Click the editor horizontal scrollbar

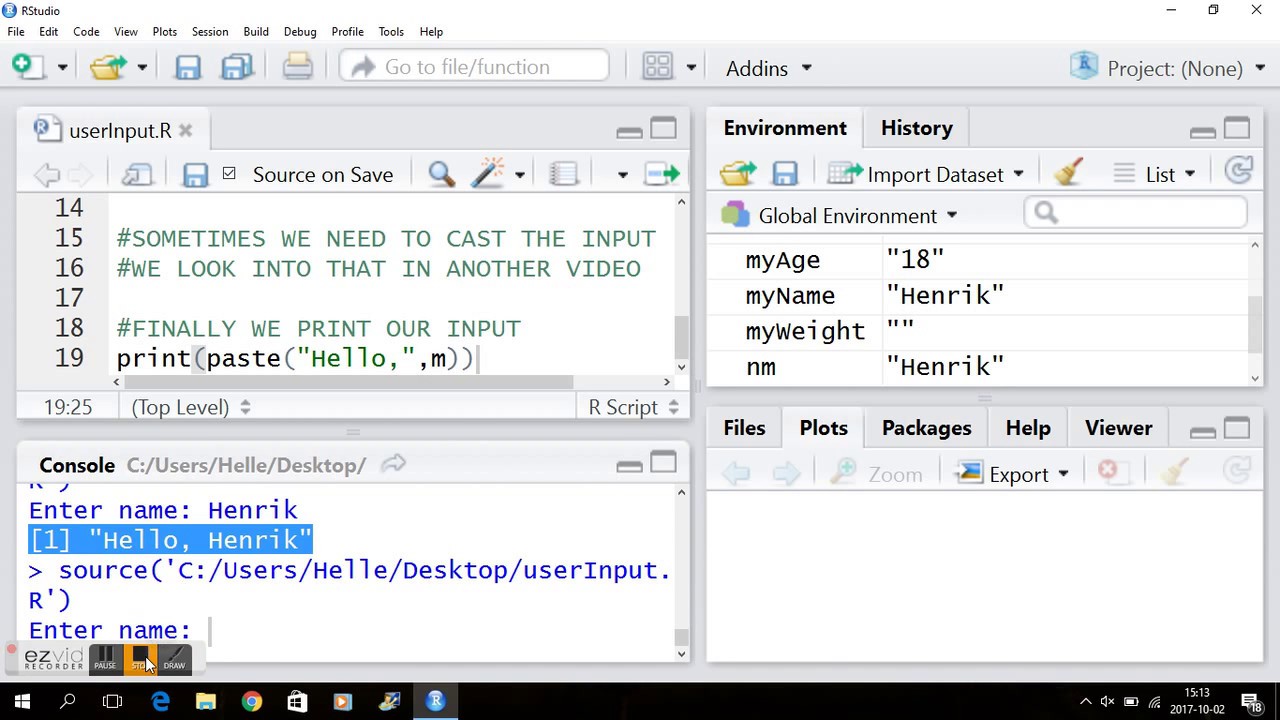(x=350, y=382)
